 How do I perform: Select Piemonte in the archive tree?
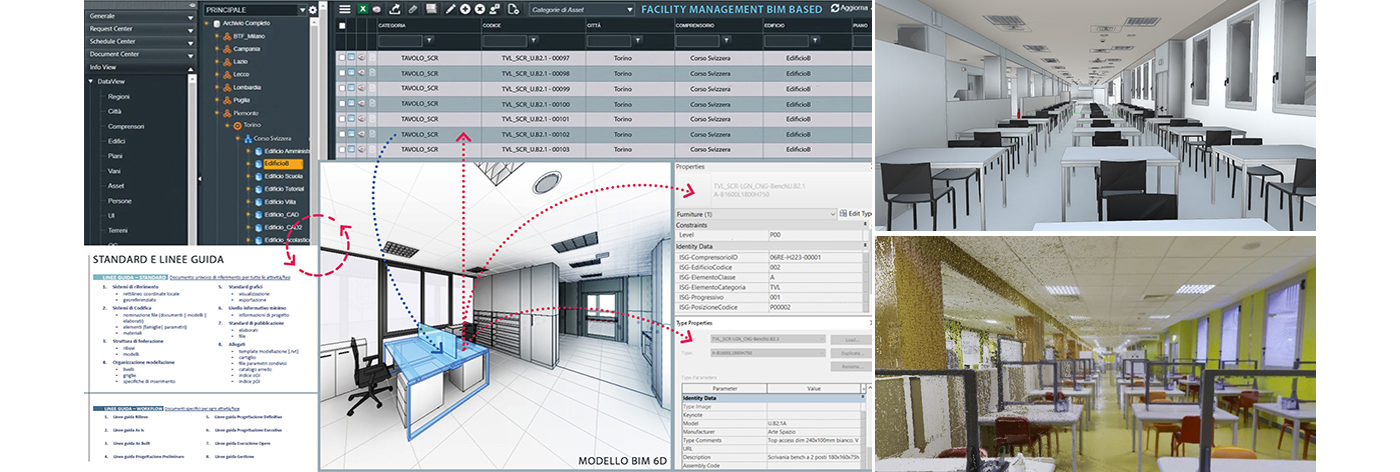(x=246, y=113)
